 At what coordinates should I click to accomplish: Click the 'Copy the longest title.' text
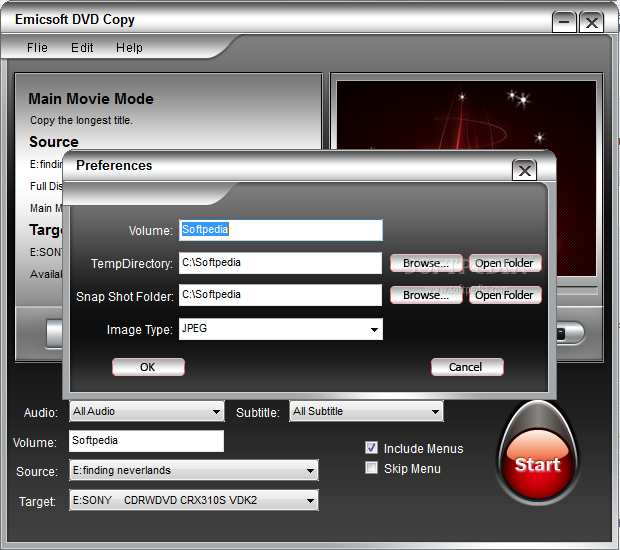(81, 120)
